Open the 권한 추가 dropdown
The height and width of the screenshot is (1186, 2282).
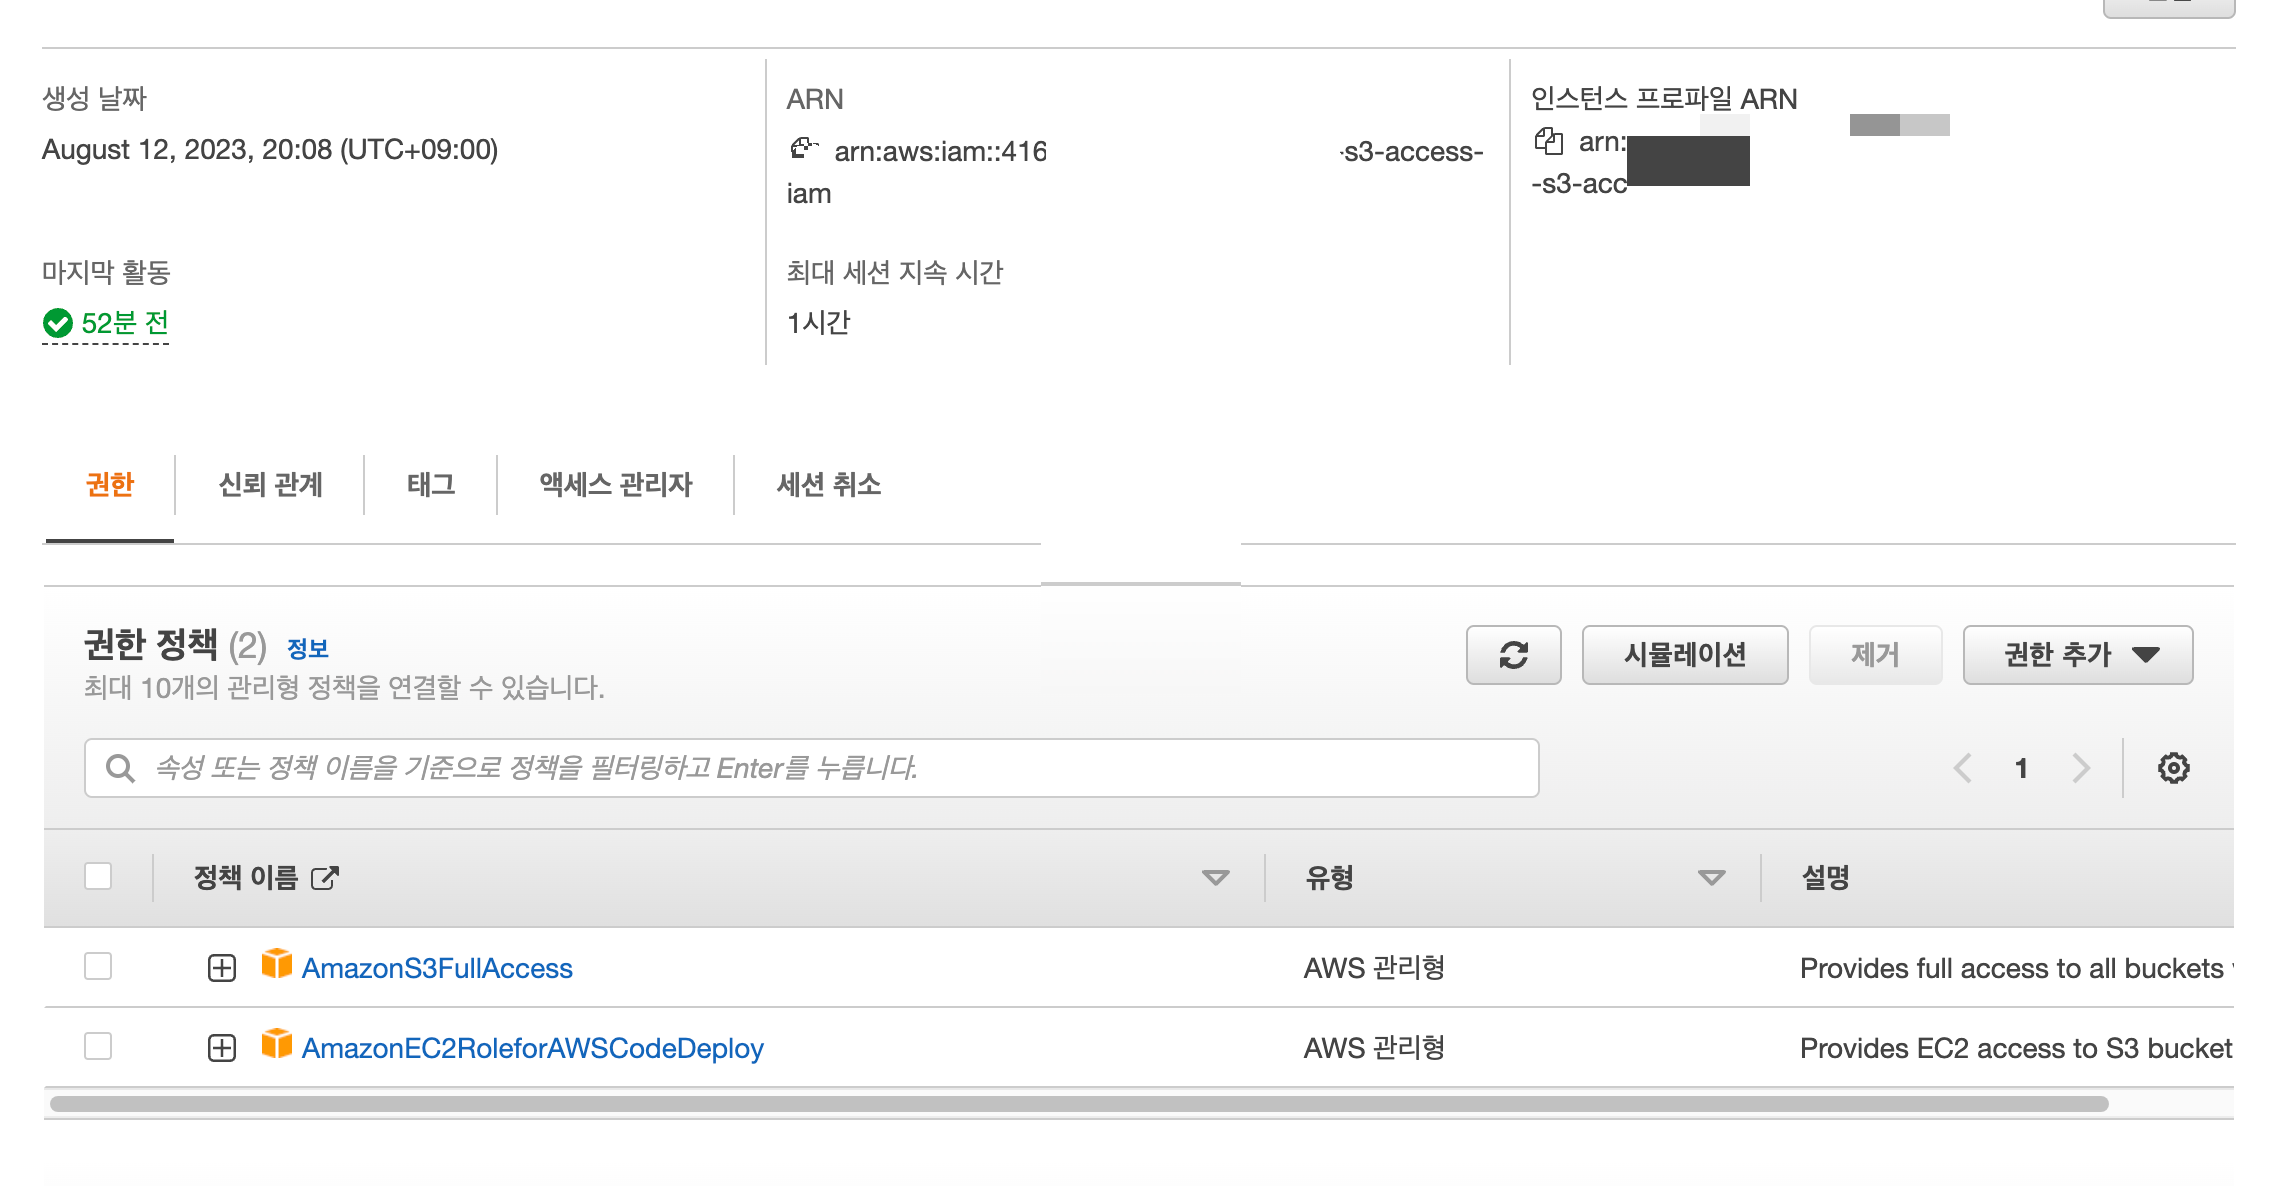coord(2077,655)
